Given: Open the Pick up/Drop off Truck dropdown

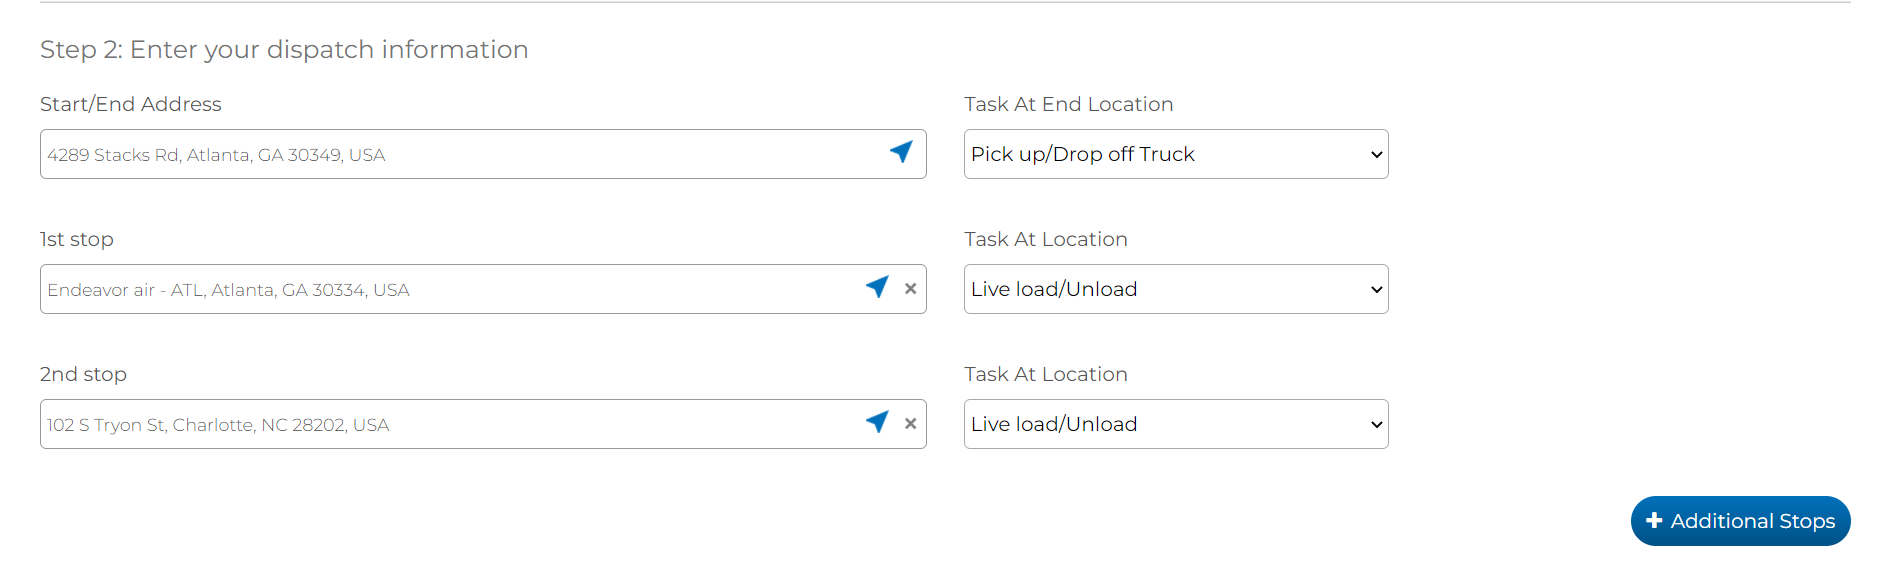Looking at the screenshot, I should click(1175, 154).
